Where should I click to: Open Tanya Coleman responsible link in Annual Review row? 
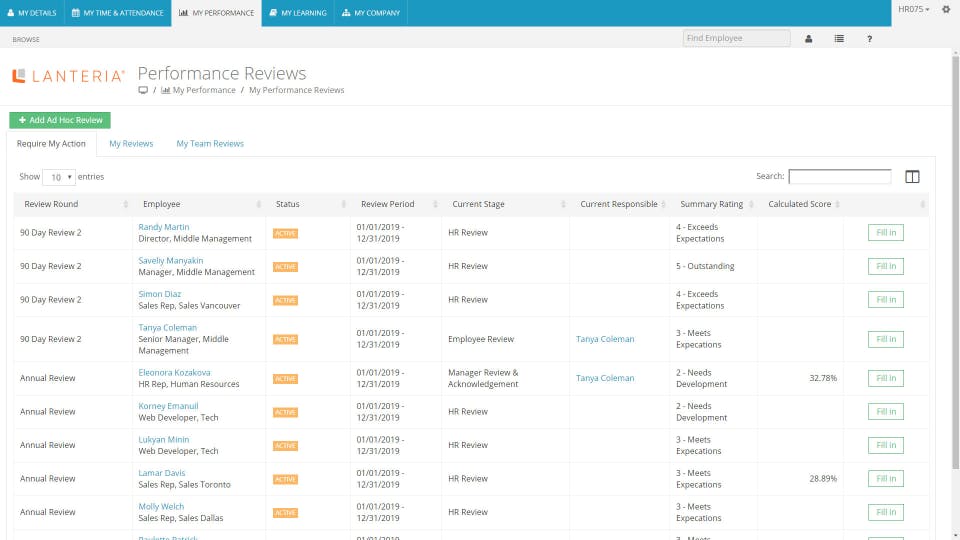[x=605, y=378]
